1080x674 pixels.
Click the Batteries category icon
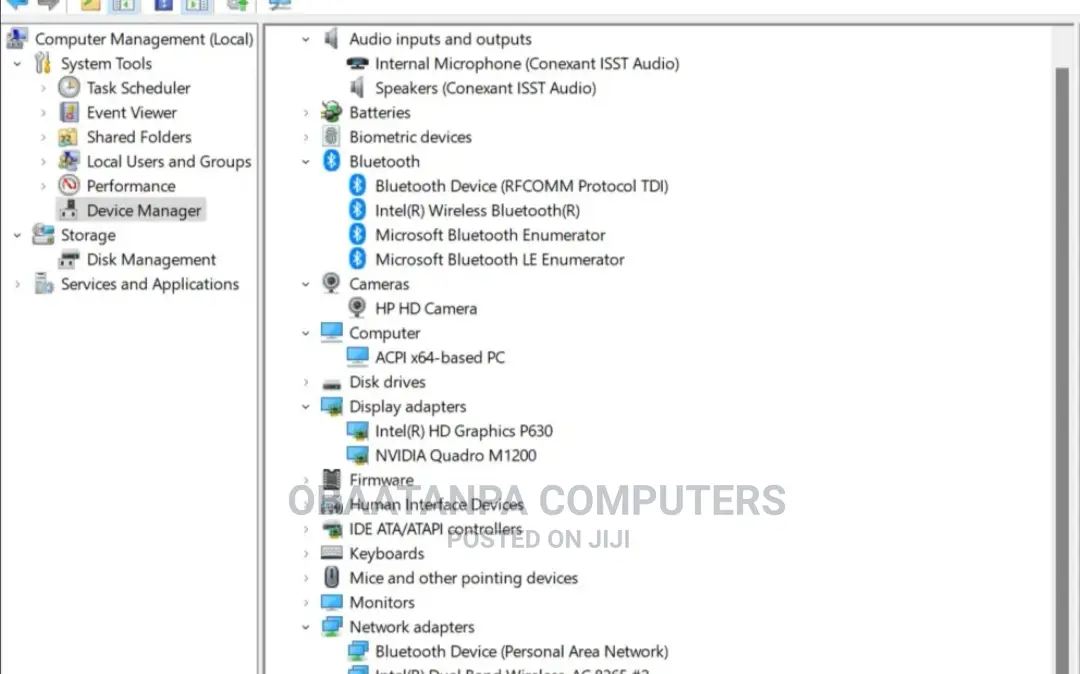331,112
